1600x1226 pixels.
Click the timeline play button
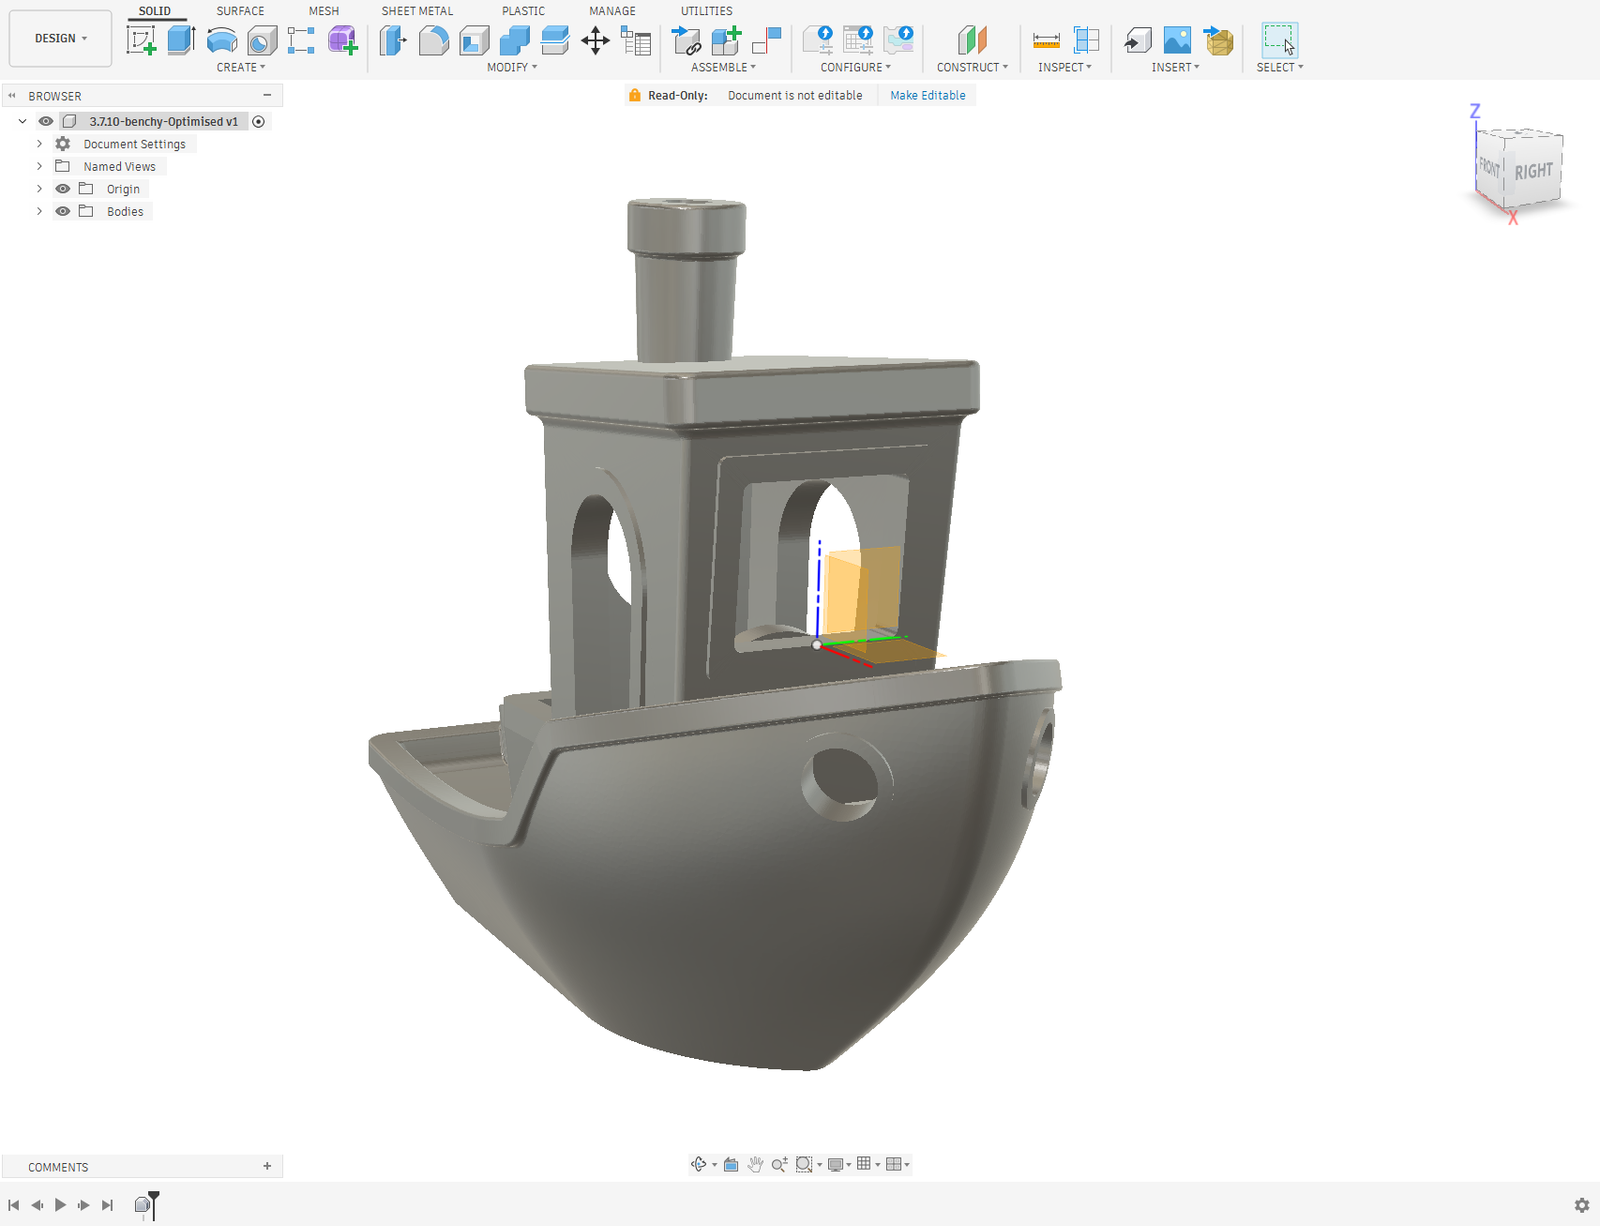pos(60,1205)
